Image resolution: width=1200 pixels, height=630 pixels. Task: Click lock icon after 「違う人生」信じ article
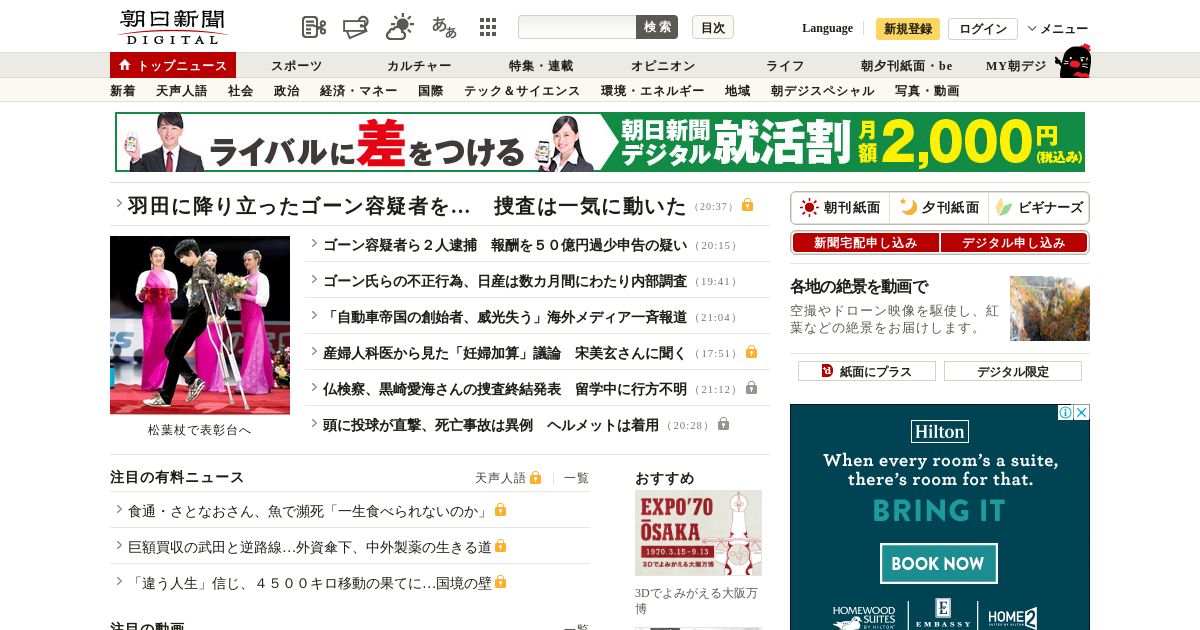tap(500, 582)
